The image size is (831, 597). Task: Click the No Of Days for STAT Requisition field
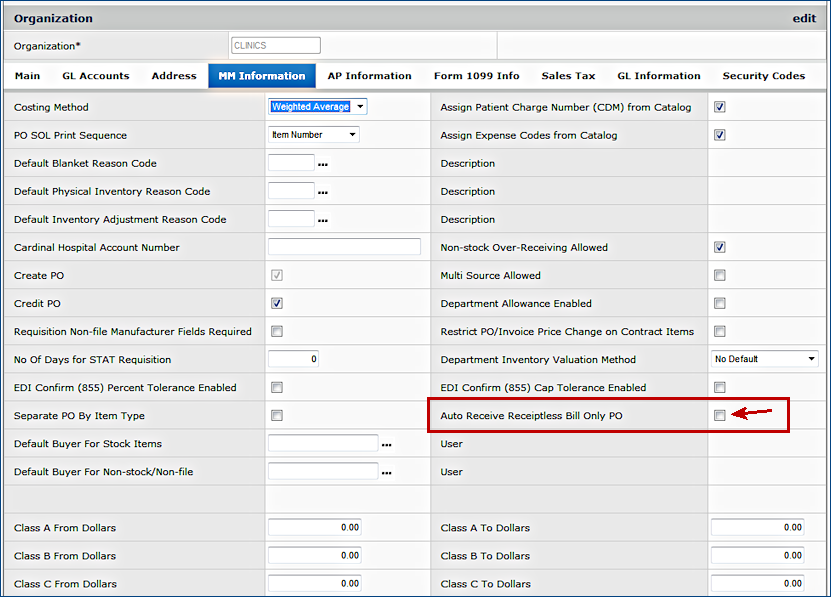pos(293,359)
